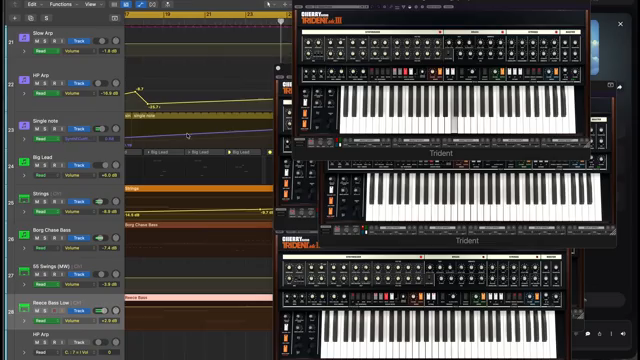The image size is (640, 360).
Task: Open the View menu
Action: coord(93,4)
